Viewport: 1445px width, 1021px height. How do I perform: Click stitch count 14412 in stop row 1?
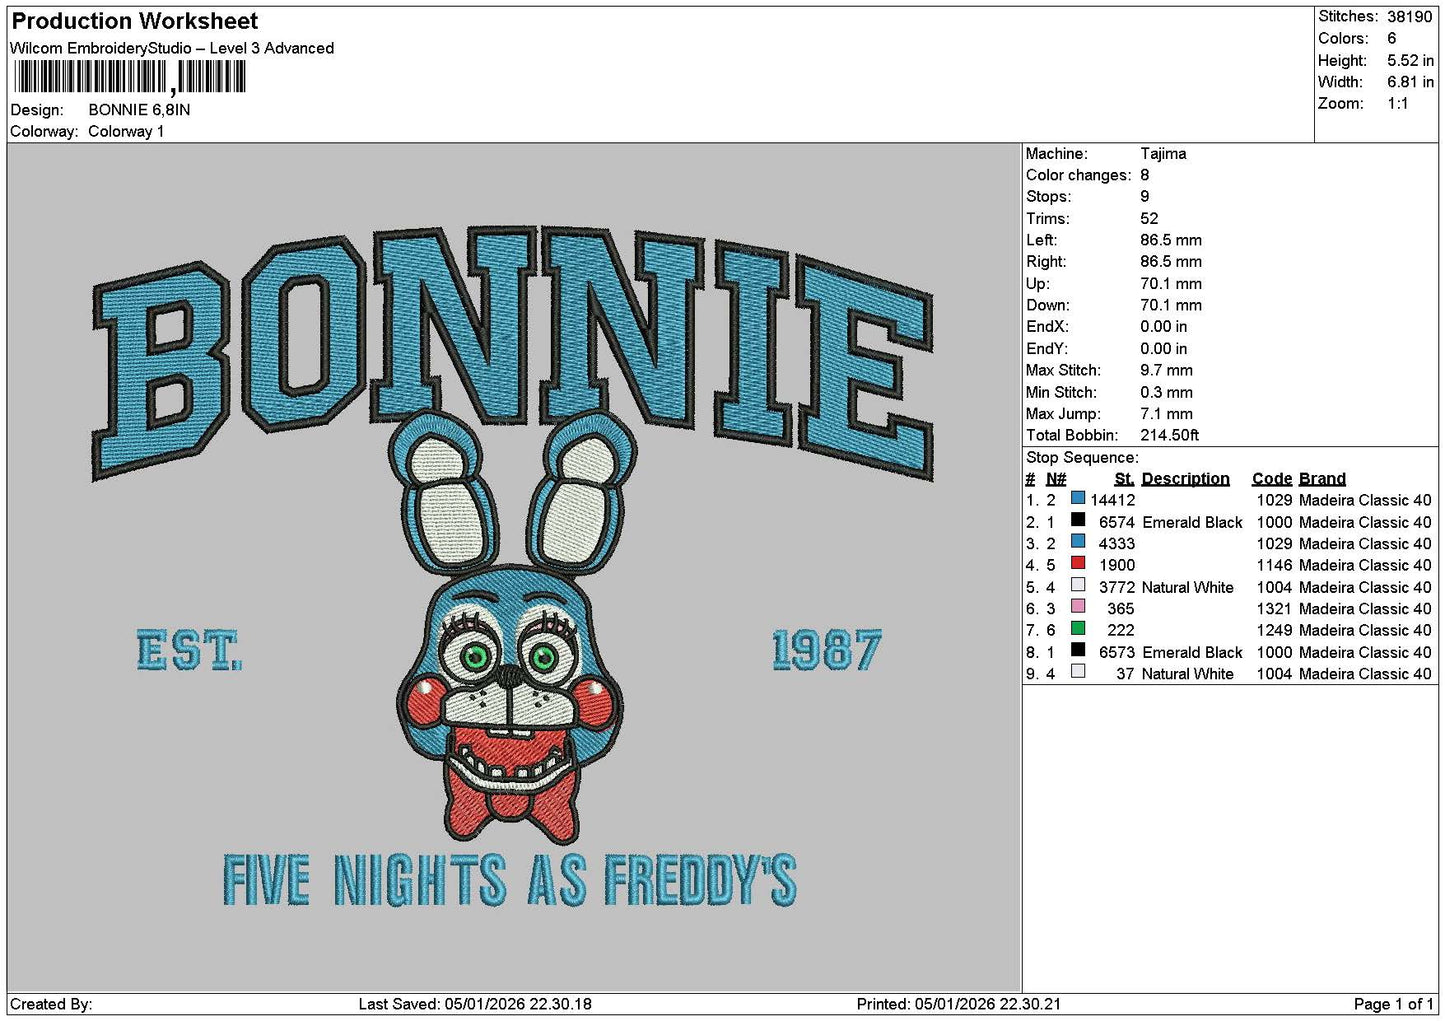pos(1112,500)
